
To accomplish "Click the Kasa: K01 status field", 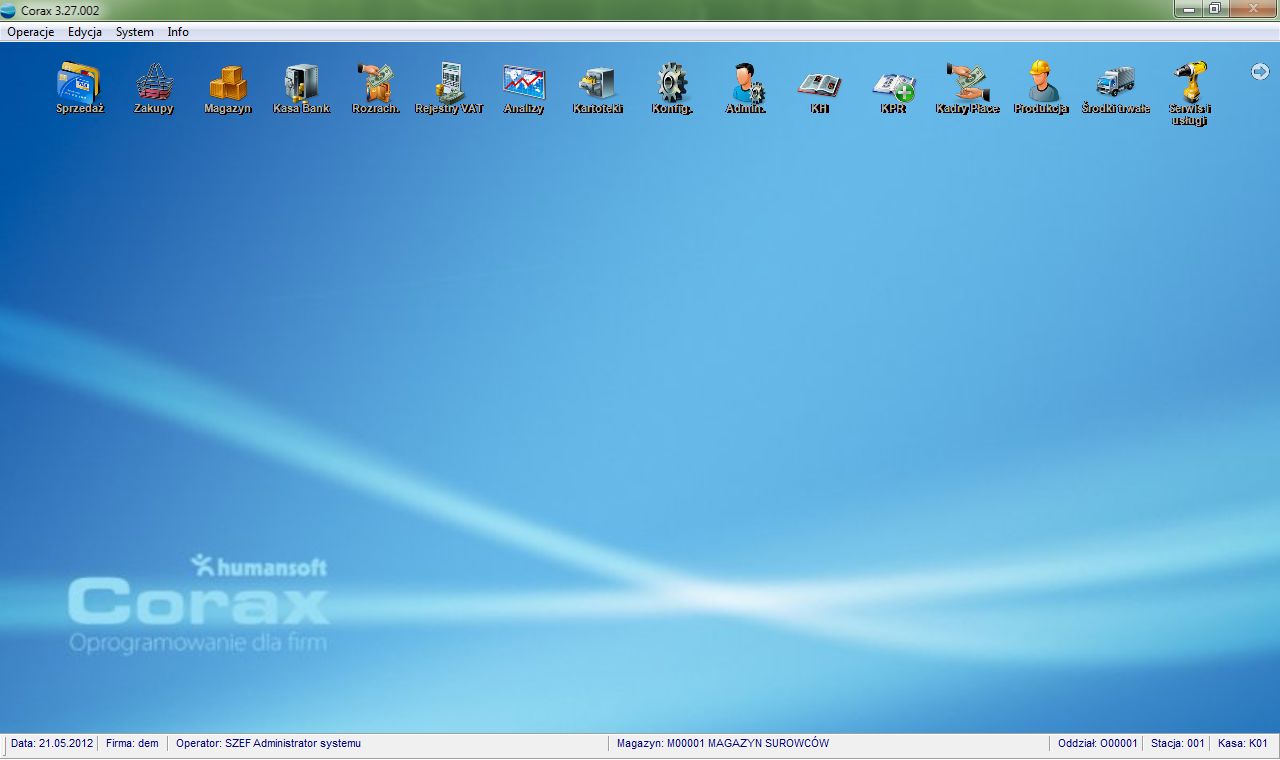I will (x=1243, y=744).
